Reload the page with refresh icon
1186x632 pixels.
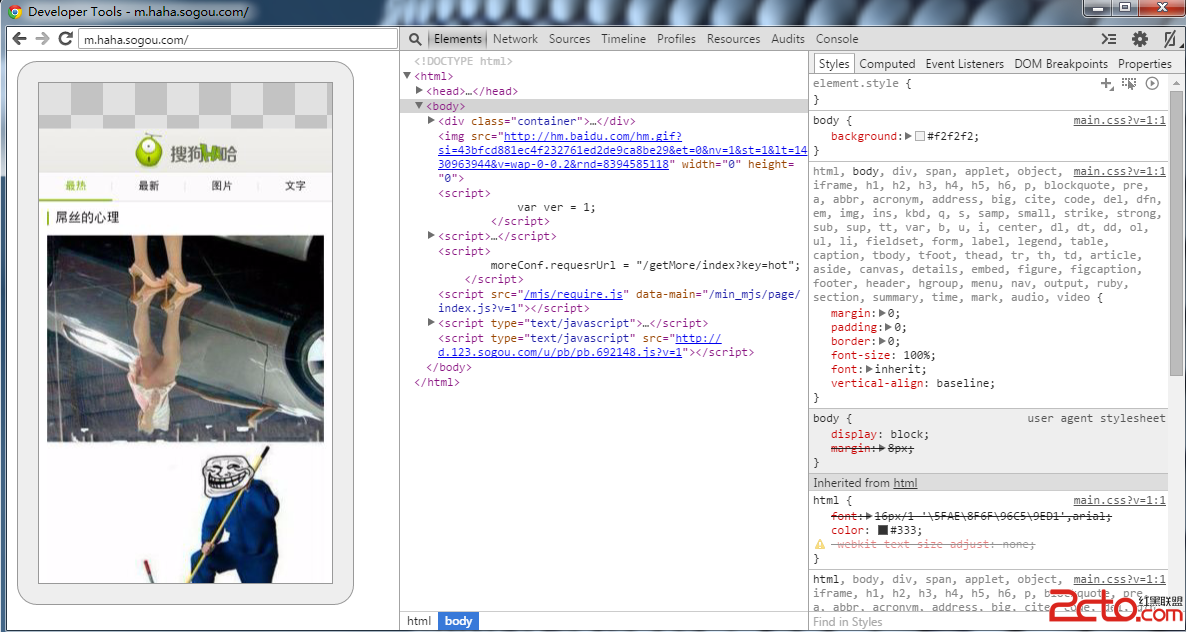tap(66, 39)
